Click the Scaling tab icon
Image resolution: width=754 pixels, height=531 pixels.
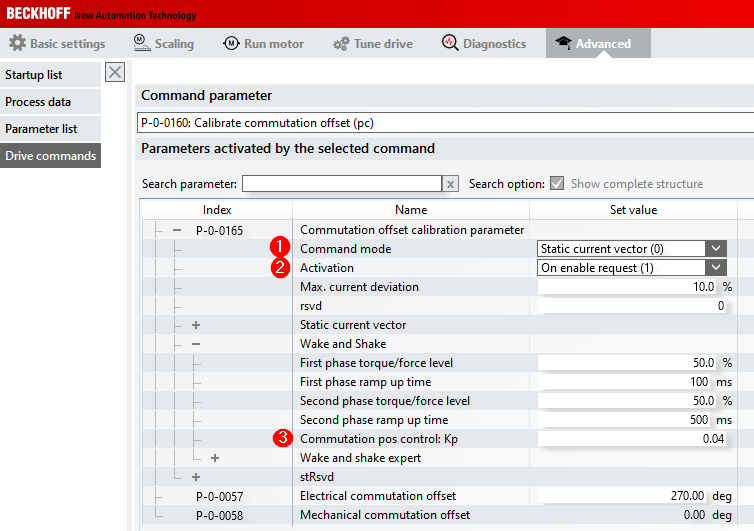tap(141, 43)
